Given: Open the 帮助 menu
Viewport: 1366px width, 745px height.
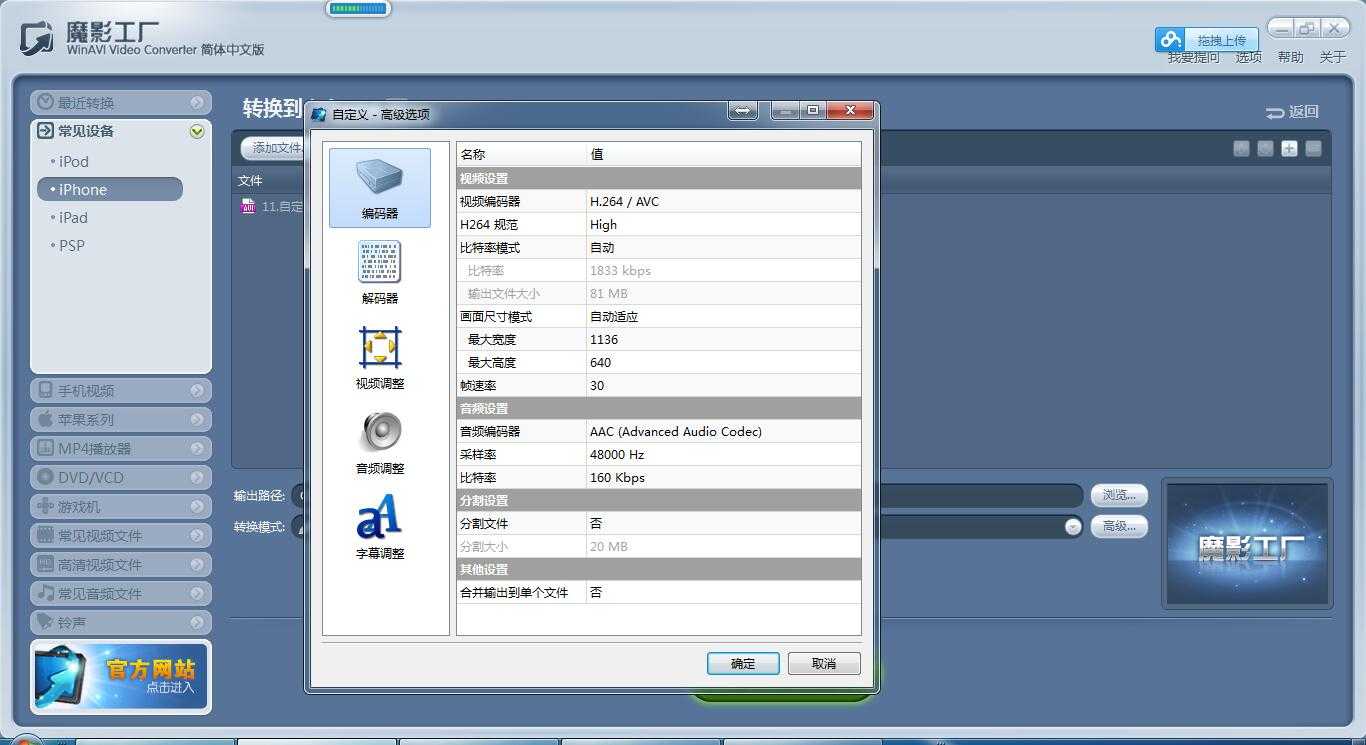Looking at the screenshot, I should (x=1291, y=57).
